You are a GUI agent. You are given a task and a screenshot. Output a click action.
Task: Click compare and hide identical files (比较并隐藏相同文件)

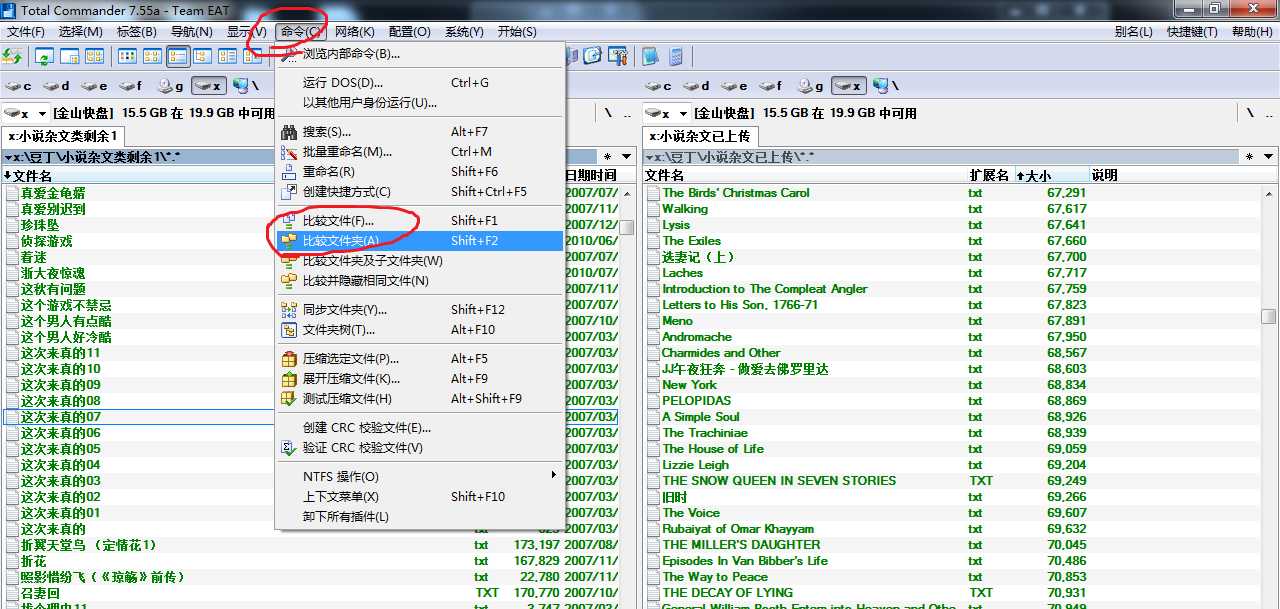point(420,281)
